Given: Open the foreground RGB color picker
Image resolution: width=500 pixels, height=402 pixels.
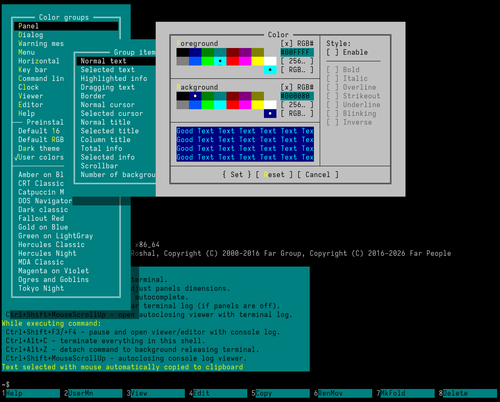Looking at the screenshot, I should coord(297,70).
